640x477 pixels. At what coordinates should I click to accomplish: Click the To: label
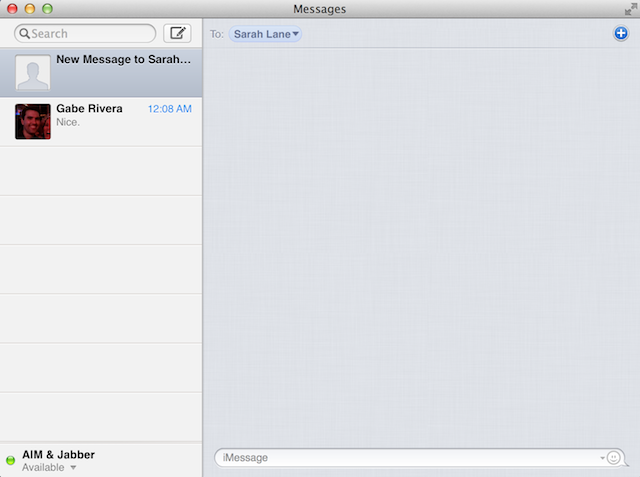click(217, 34)
